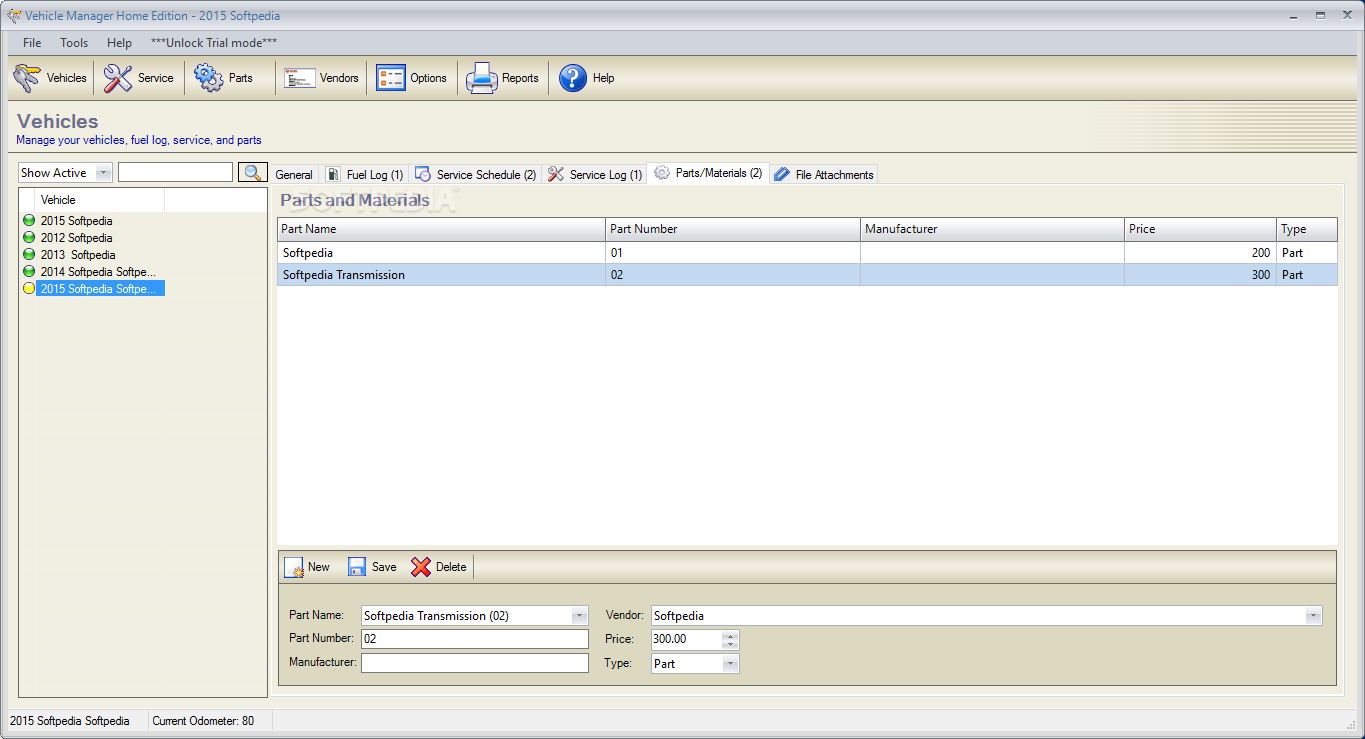
Task: Click the magnifier search button
Action: point(253,172)
